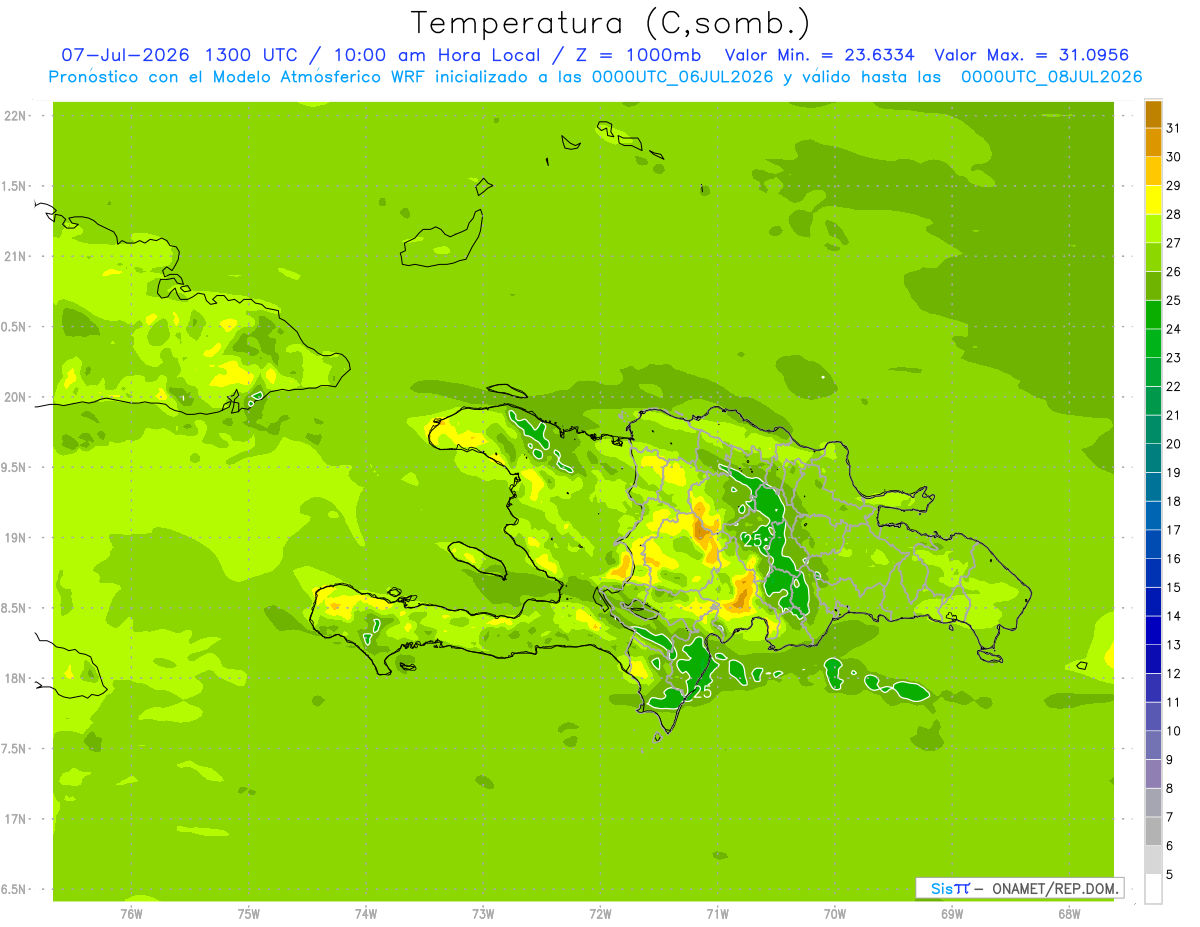
Task: Pick the colorbar swatch between 29 and 30
Action: click(1153, 172)
